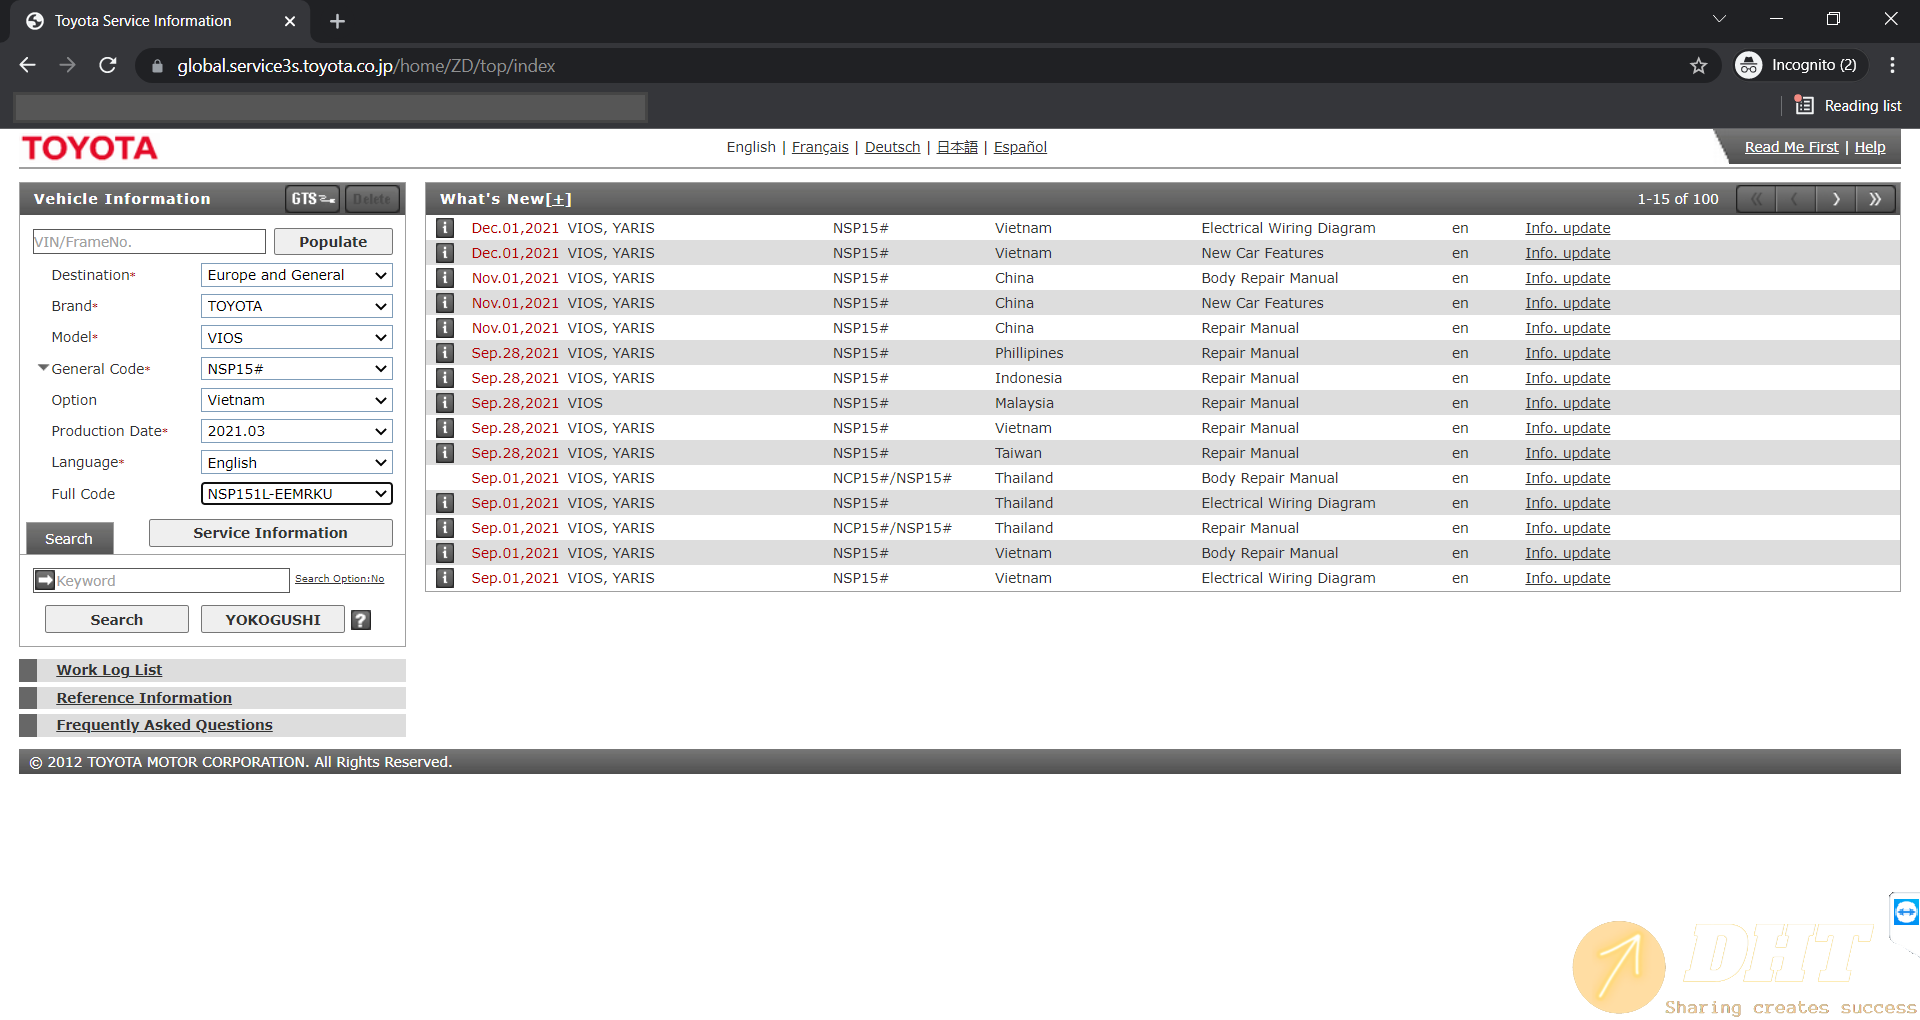Collapse the General Code triangle expander
This screenshot has height=1020, width=1920.
[x=43, y=368]
